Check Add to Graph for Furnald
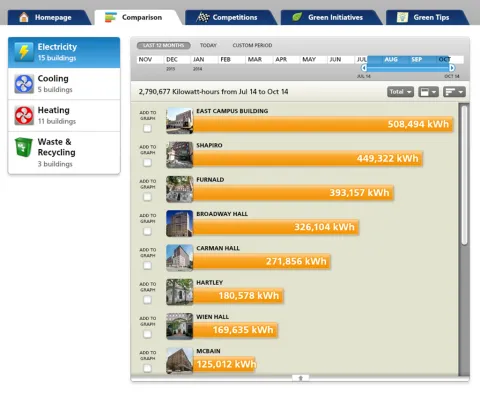 point(147,197)
